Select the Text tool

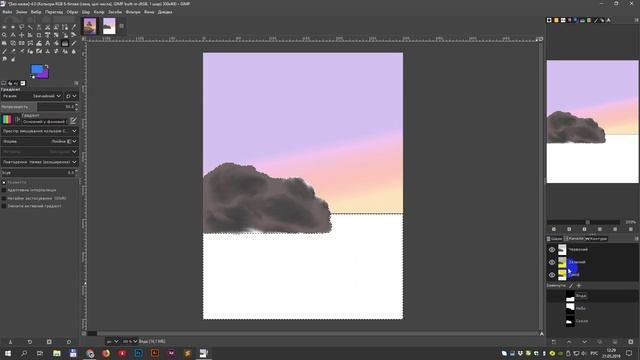[x=47, y=43]
